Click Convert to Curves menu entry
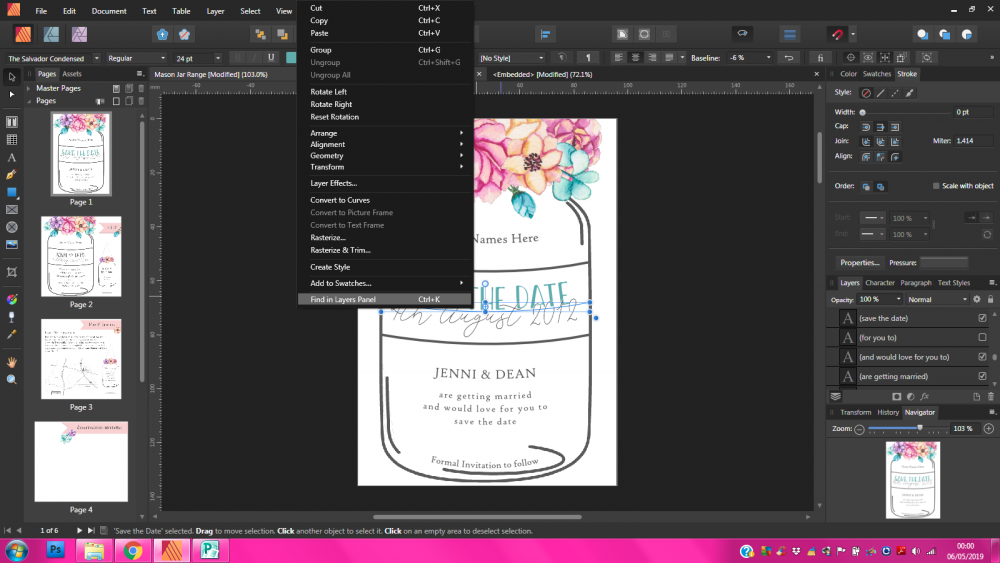 340,200
